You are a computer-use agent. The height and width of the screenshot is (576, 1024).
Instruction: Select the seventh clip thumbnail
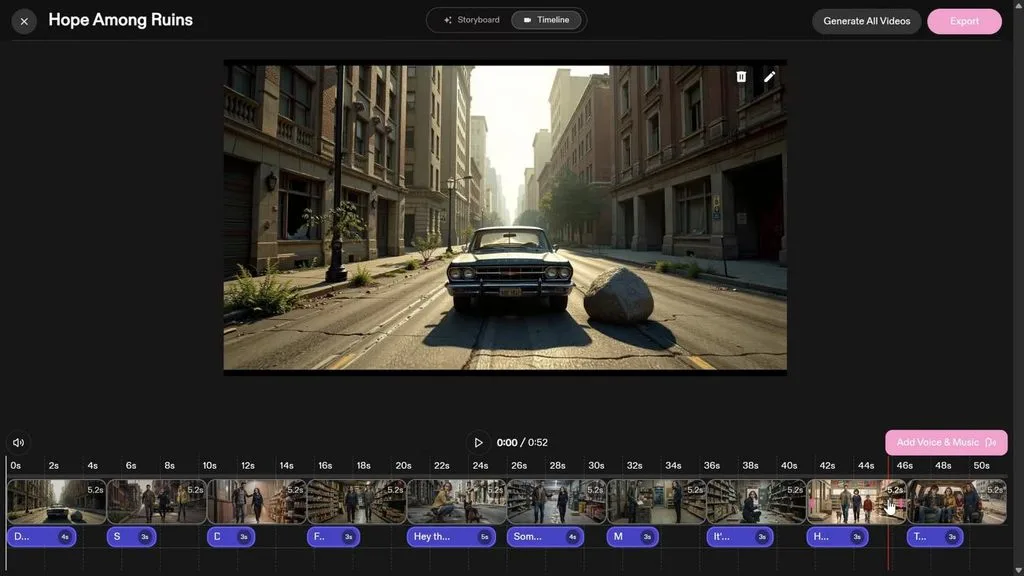click(656, 502)
